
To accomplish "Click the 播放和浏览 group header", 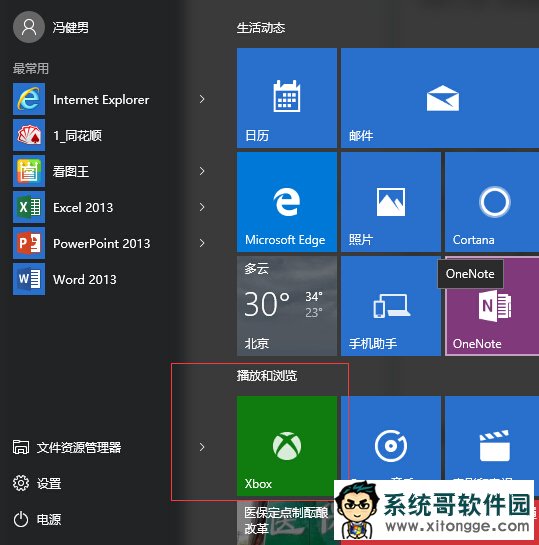I will pos(267,376).
